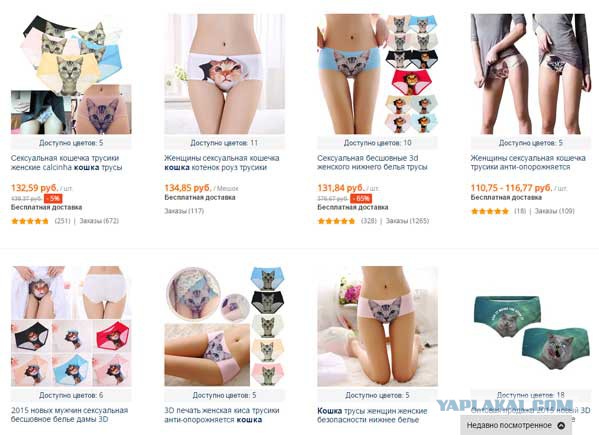Click the product thumbnail priced 131,84 руб.
This screenshot has width=599, height=435.
tap(378, 74)
